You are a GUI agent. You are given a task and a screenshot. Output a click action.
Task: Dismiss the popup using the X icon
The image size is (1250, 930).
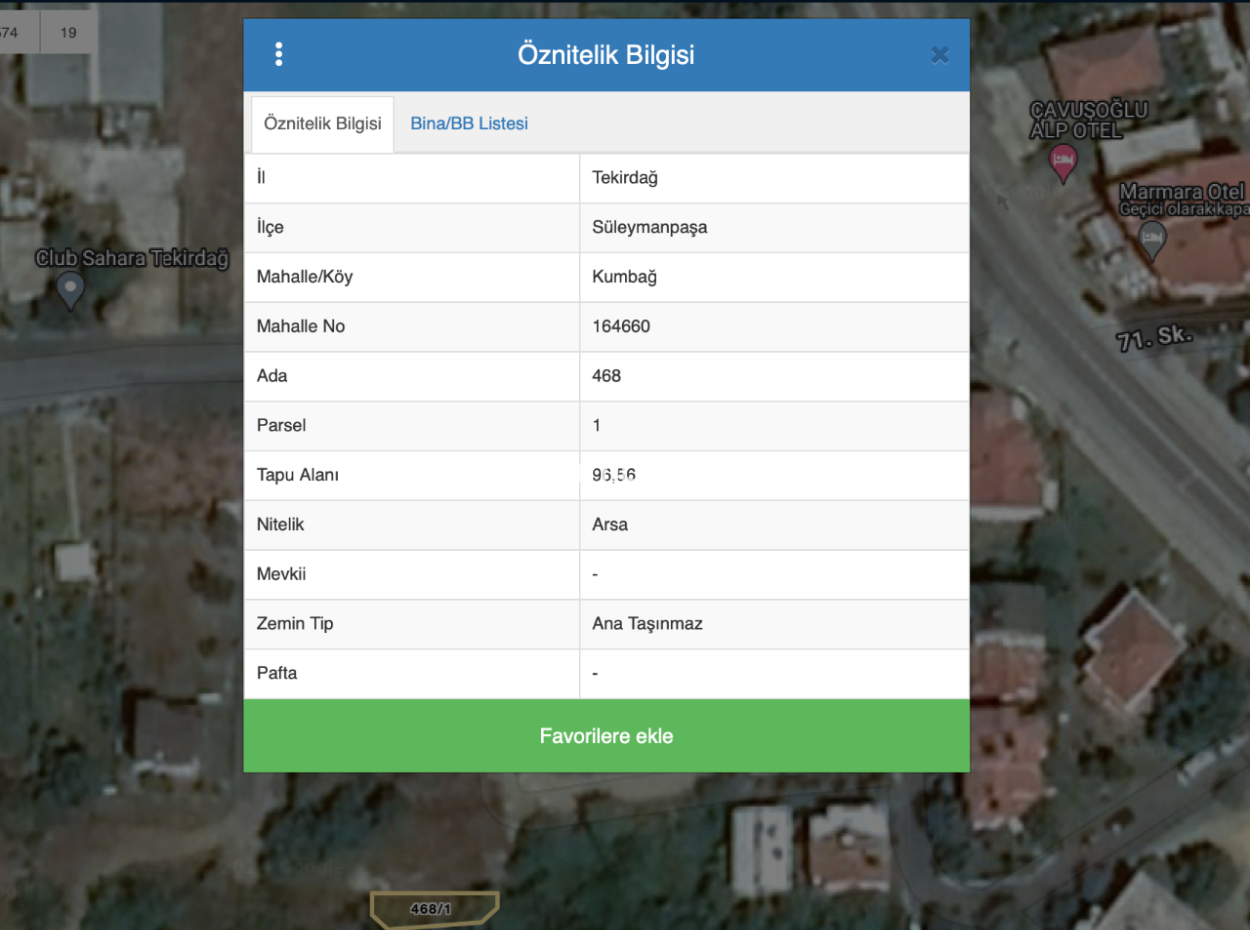(939, 55)
